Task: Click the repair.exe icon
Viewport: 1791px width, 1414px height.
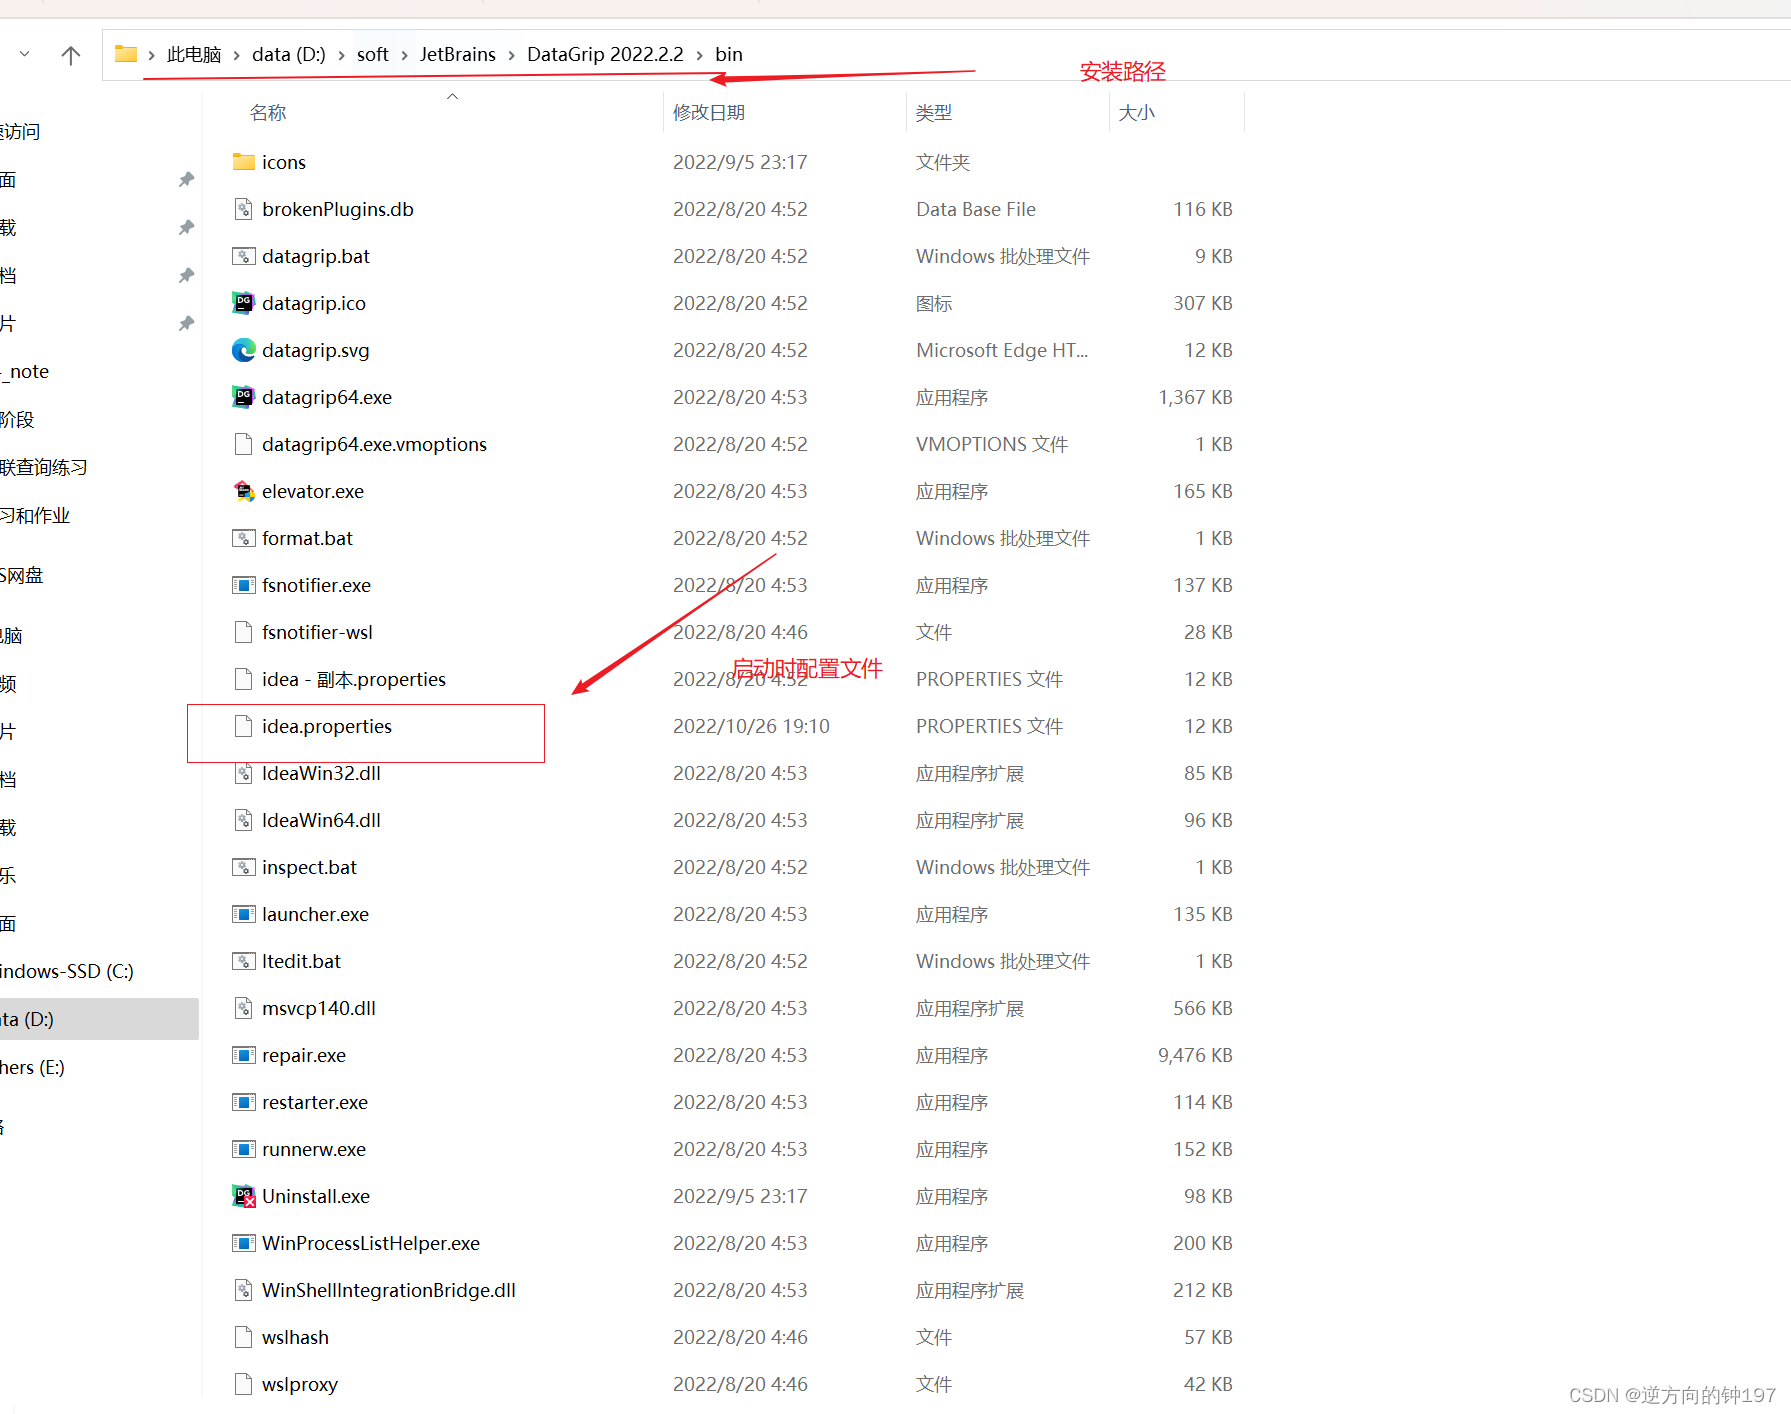Action: coord(243,1055)
